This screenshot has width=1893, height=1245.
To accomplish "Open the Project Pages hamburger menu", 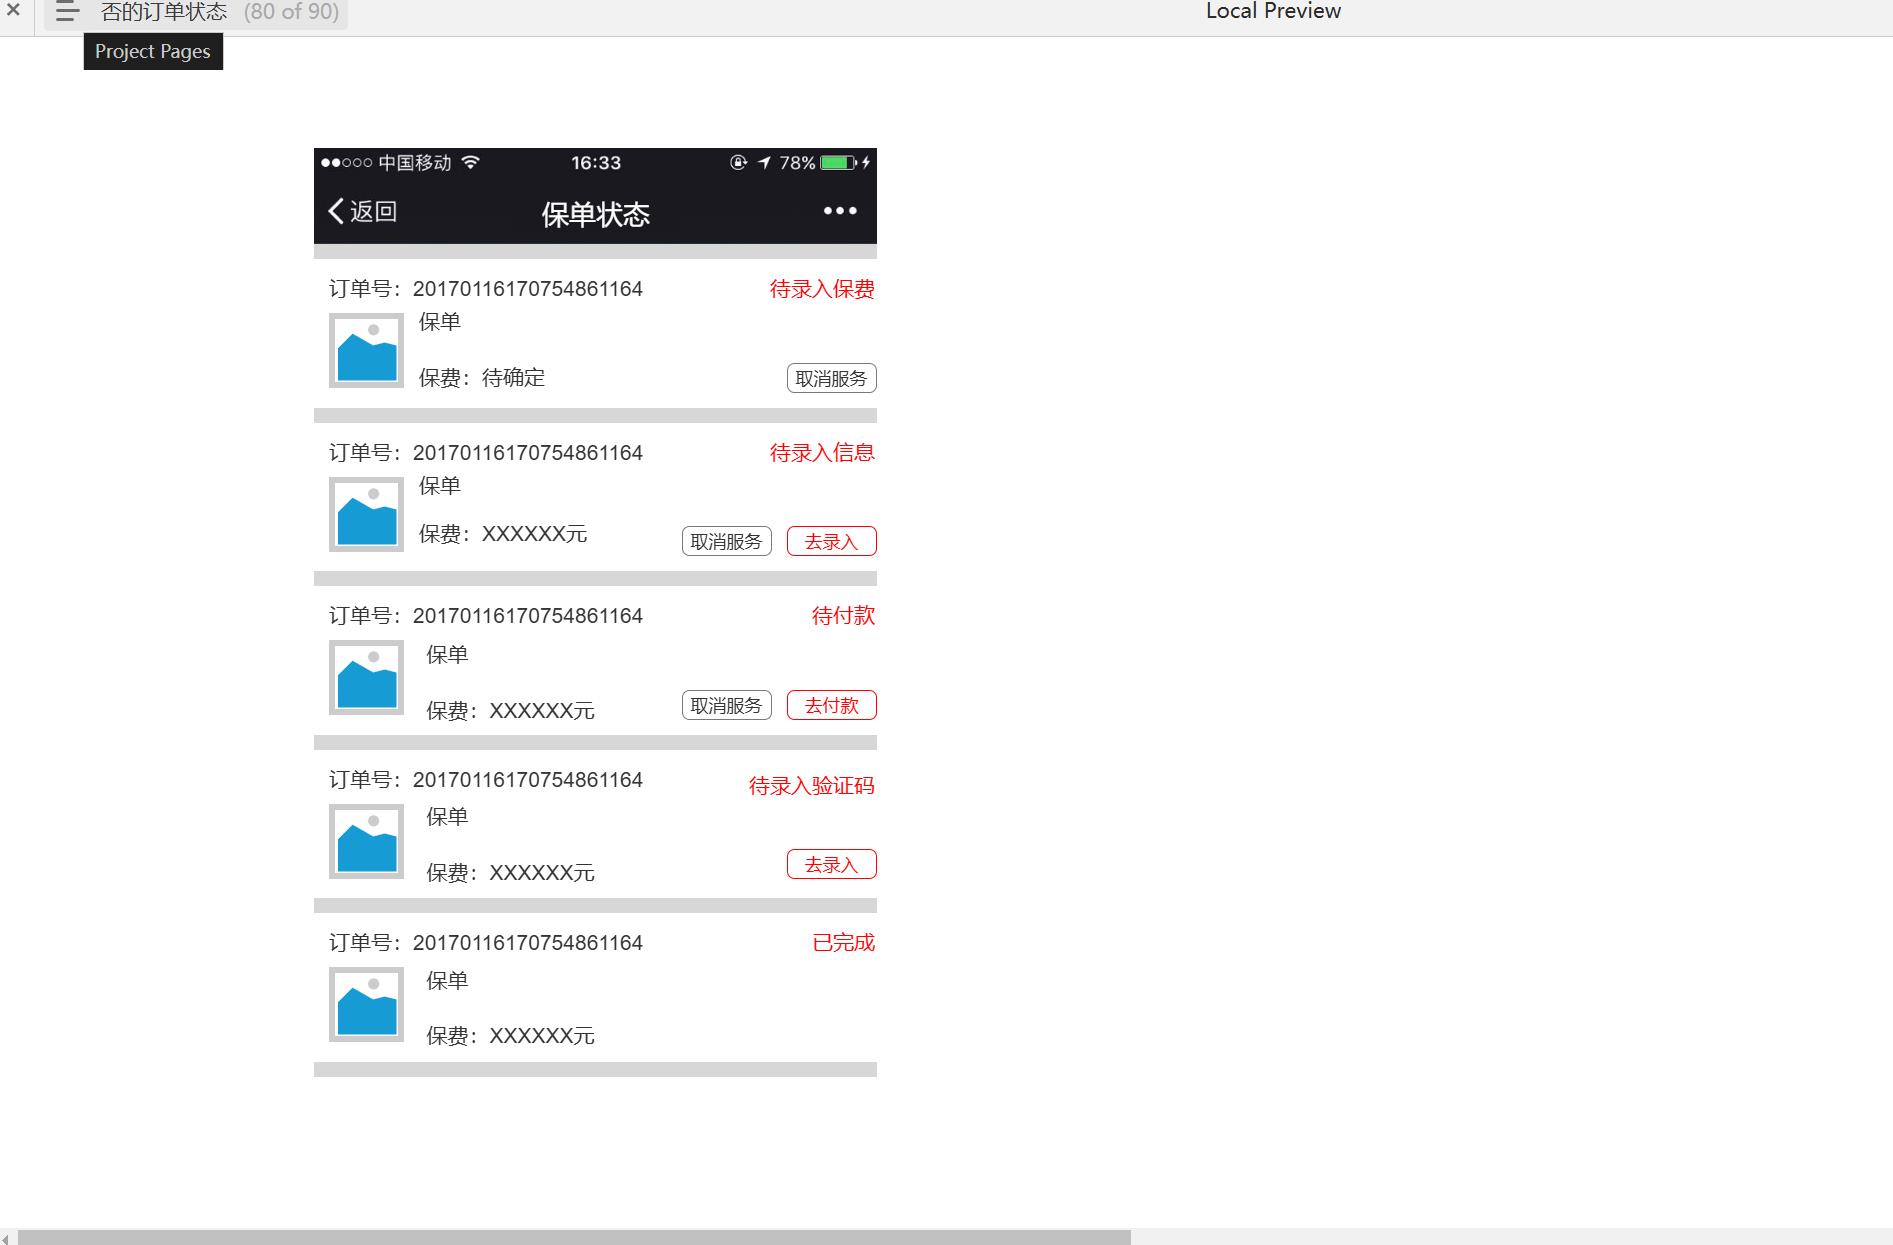I will (x=67, y=12).
